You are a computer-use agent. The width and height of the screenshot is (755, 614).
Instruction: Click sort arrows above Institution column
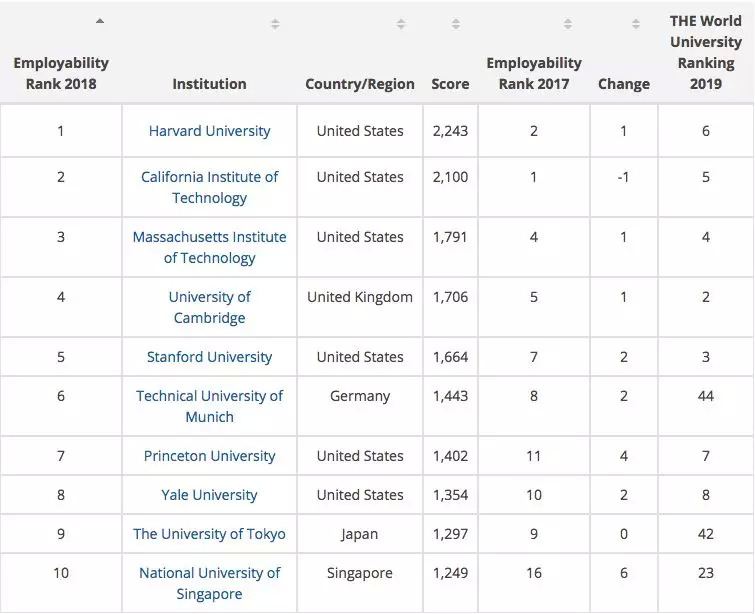pyautogui.click(x=275, y=24)
